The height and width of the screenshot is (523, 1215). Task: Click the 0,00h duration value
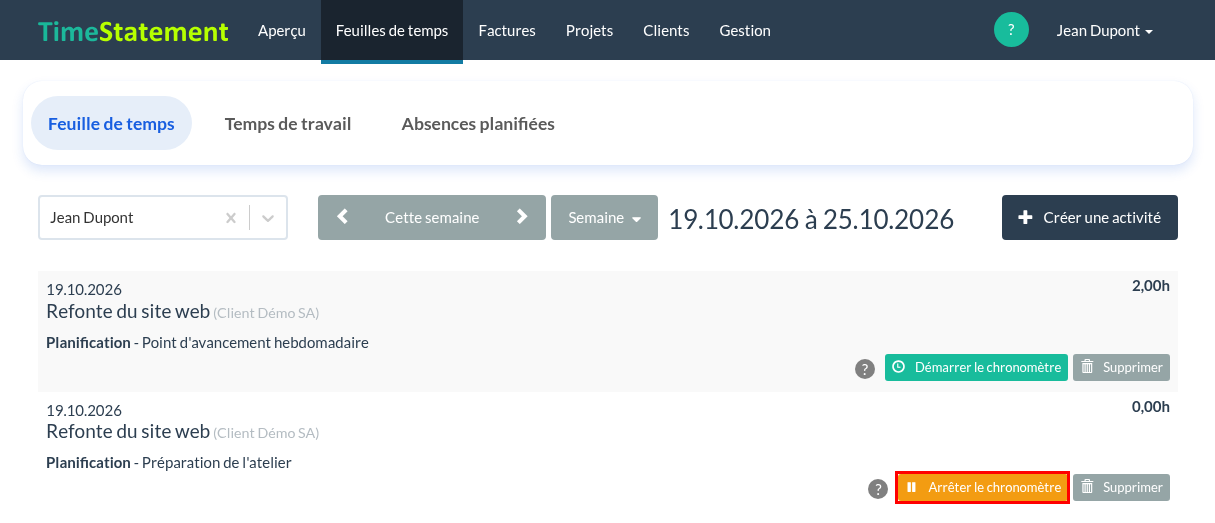click(1150, 406)
